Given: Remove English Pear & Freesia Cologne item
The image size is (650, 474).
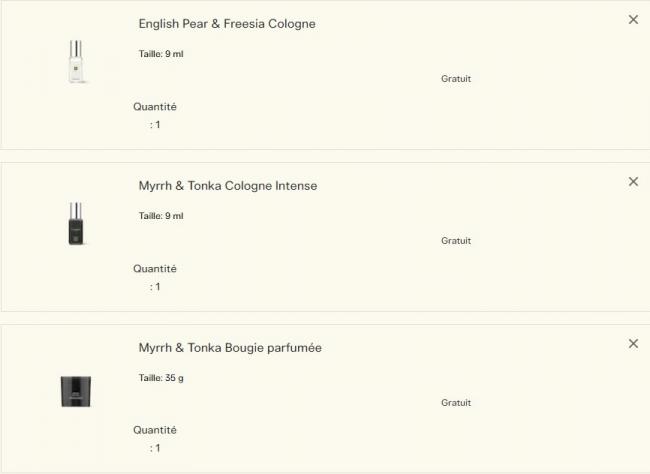Looking at the screenshot, I should [633, 20].
